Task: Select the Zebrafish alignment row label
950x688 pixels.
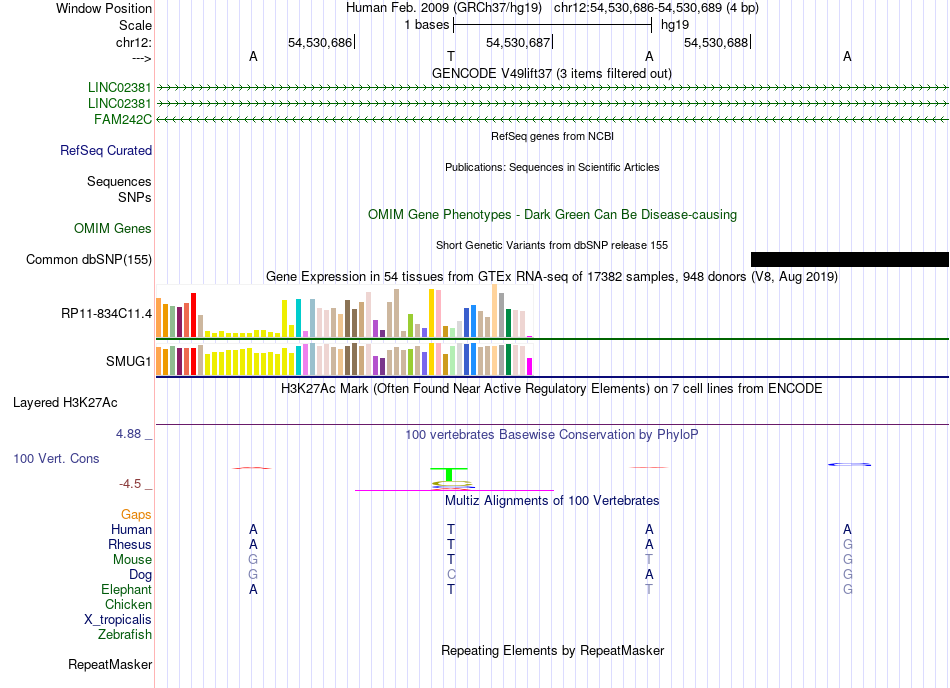Action: pyautogui.click(x=125, y=635)
